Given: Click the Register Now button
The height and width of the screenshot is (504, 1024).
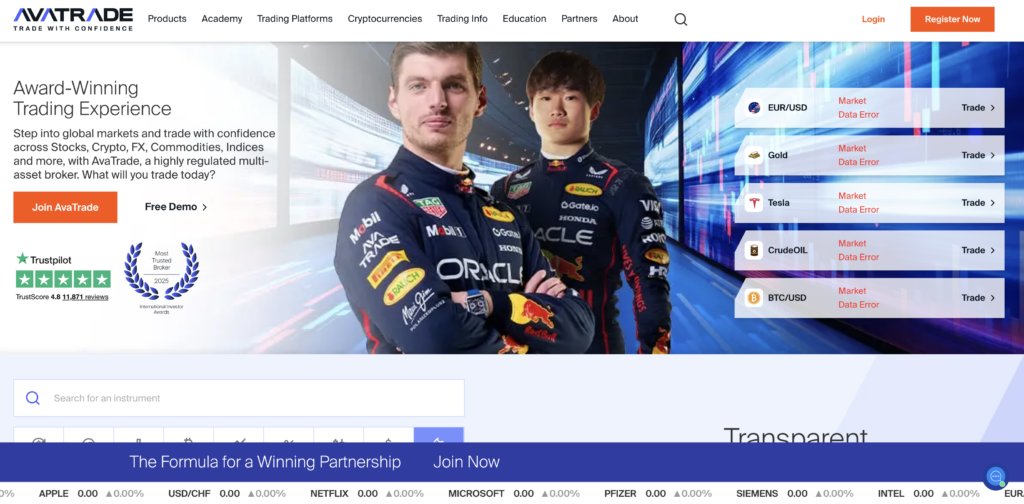Looking at the screenshot, I should [952, 19].
